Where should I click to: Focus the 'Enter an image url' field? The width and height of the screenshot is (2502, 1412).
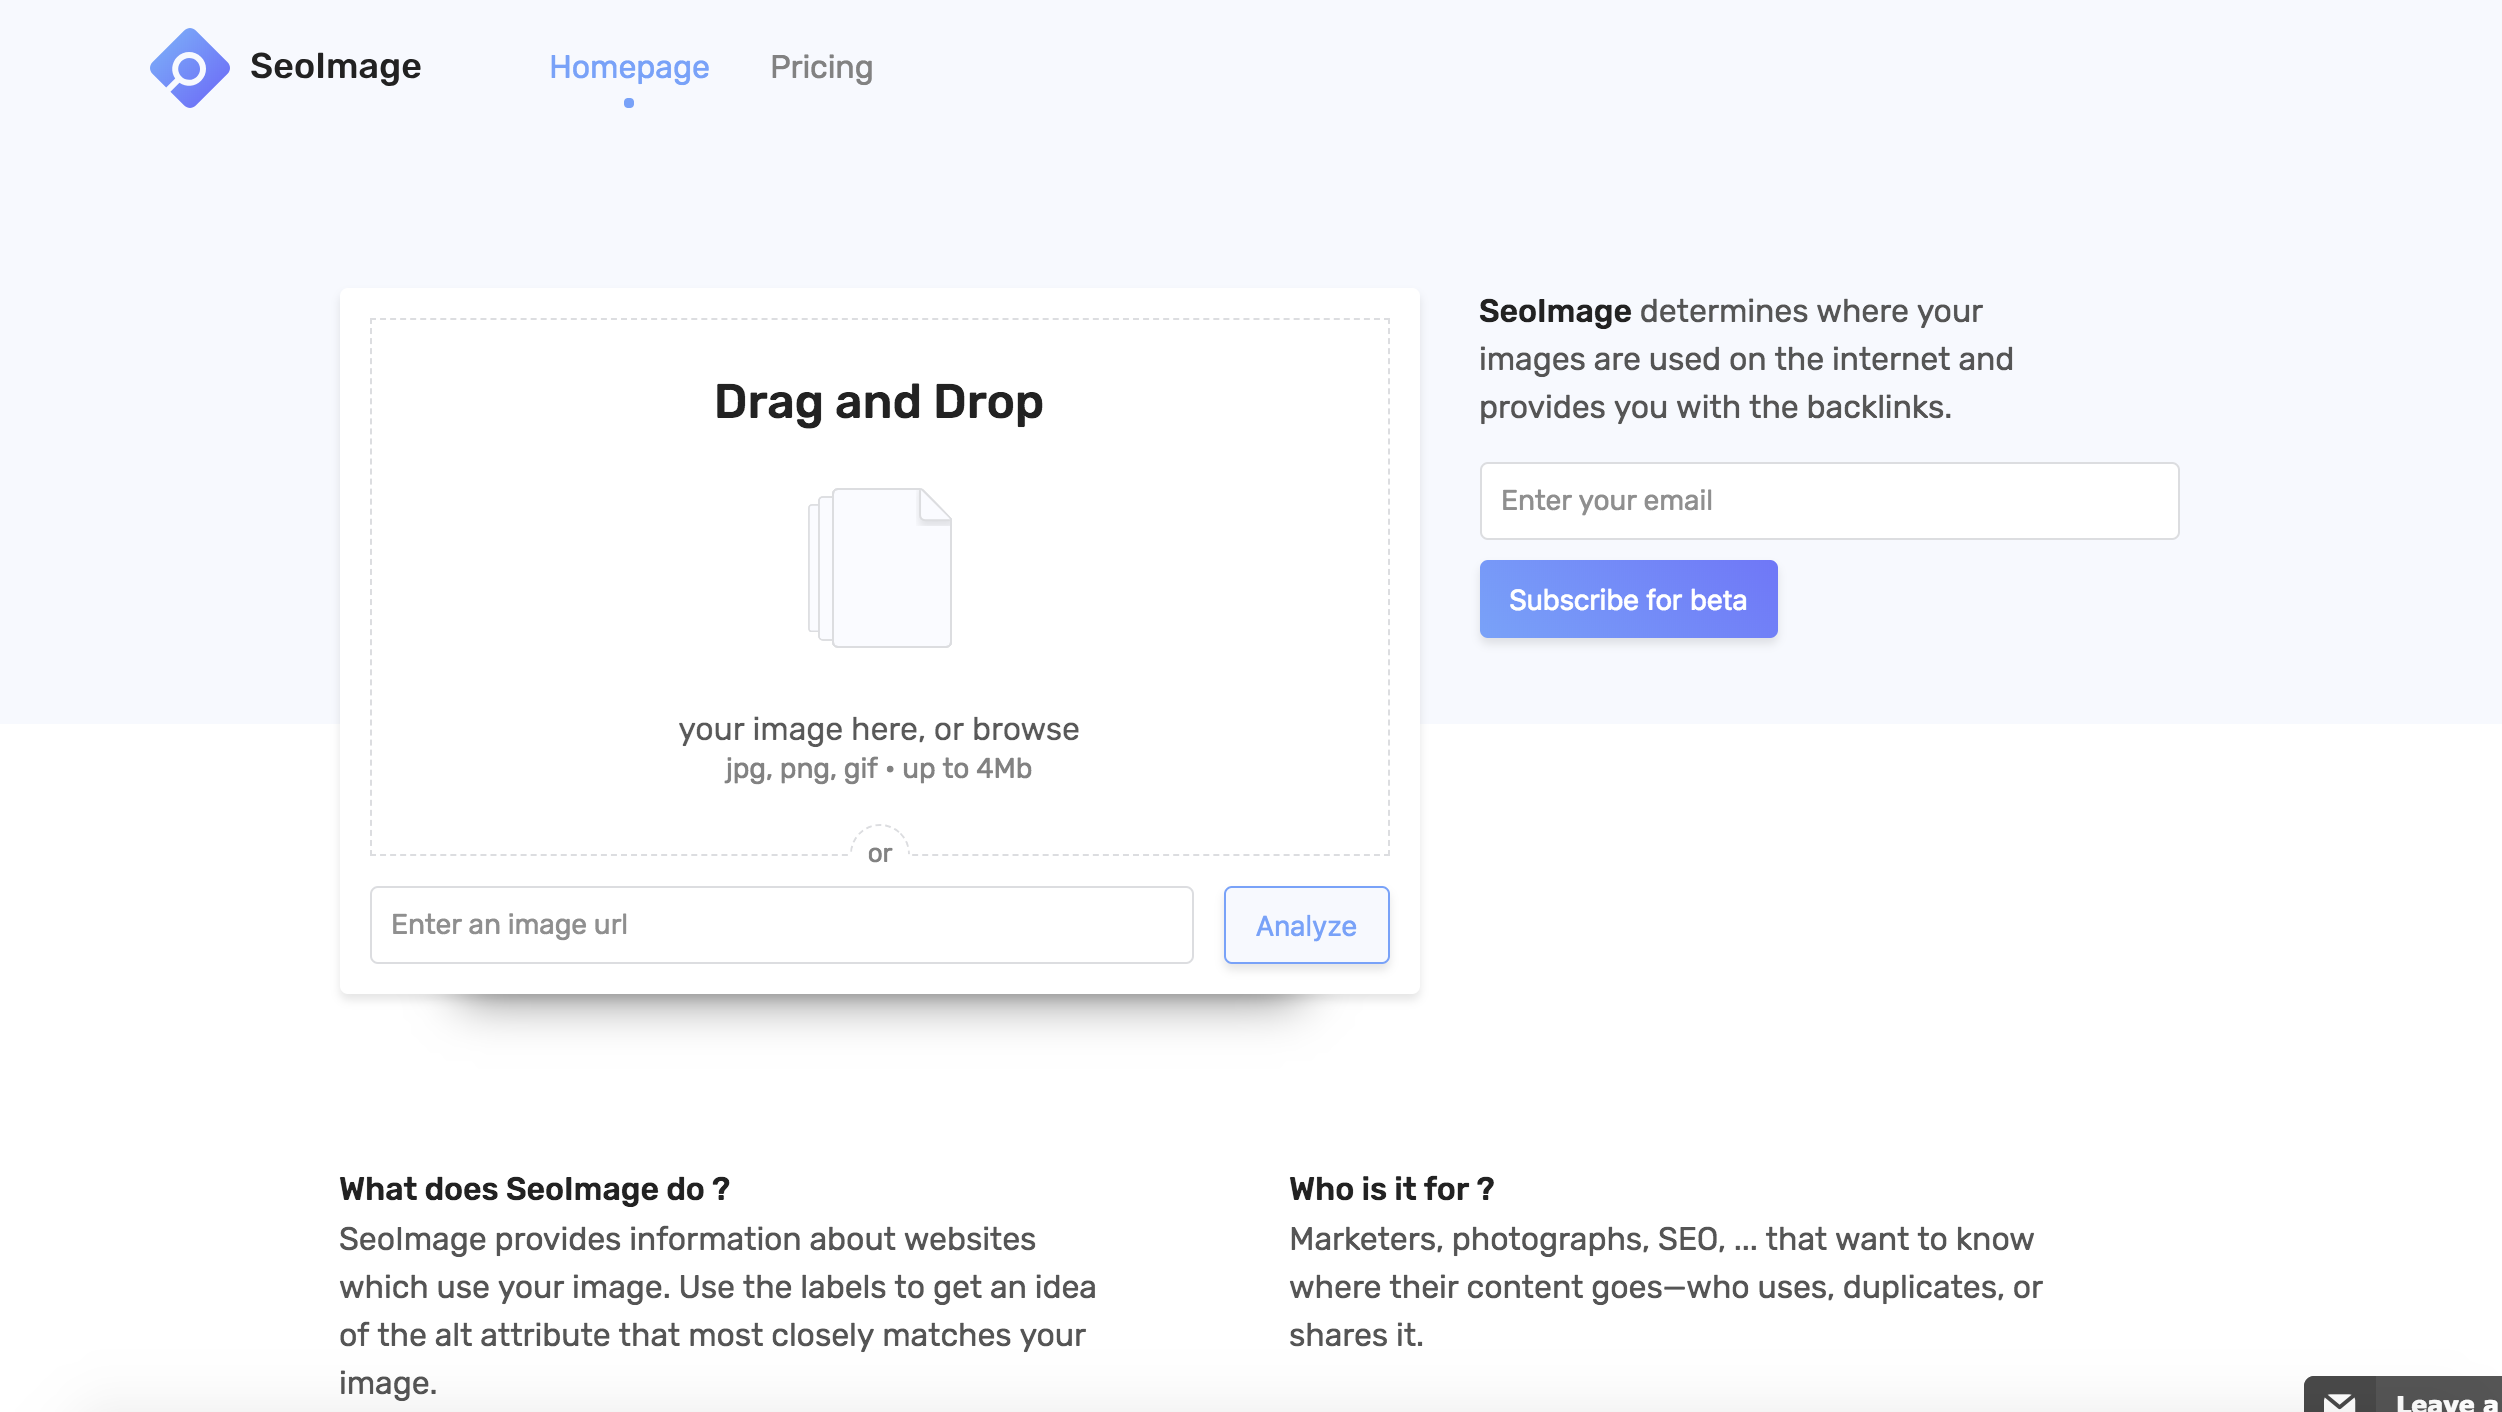[x=780, y=924]
